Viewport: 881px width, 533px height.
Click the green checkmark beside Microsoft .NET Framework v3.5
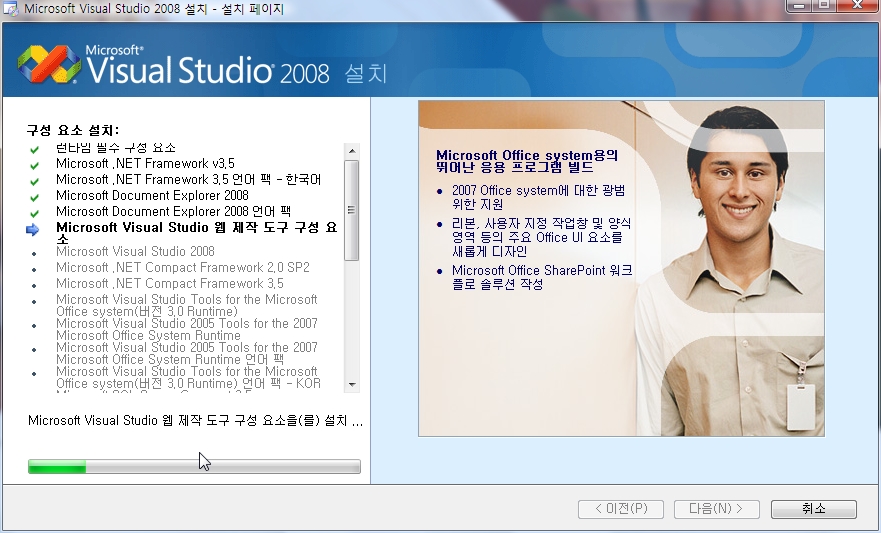34,165
